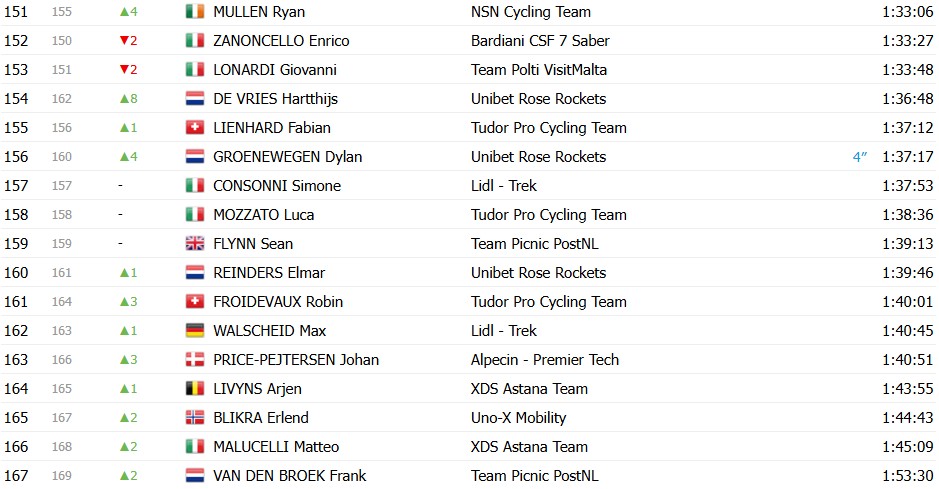Open Bardiani CSF 7 Saber team link
Viewport: 939px width, 489px height.
point(540,41)
